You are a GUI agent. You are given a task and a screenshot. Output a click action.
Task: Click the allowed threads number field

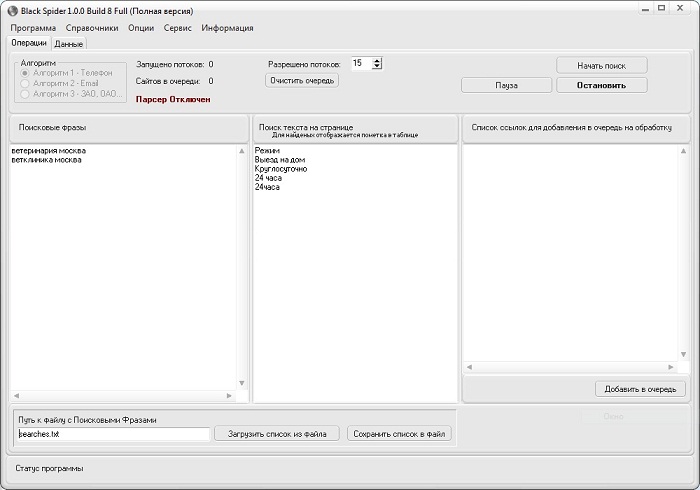point(361,63)
